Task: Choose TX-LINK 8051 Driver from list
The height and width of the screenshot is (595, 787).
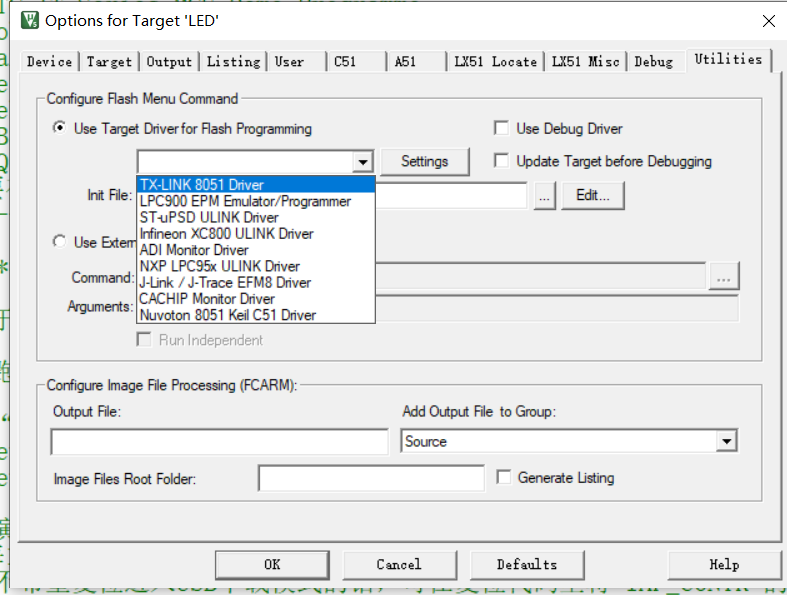Action: click(256, 185)
